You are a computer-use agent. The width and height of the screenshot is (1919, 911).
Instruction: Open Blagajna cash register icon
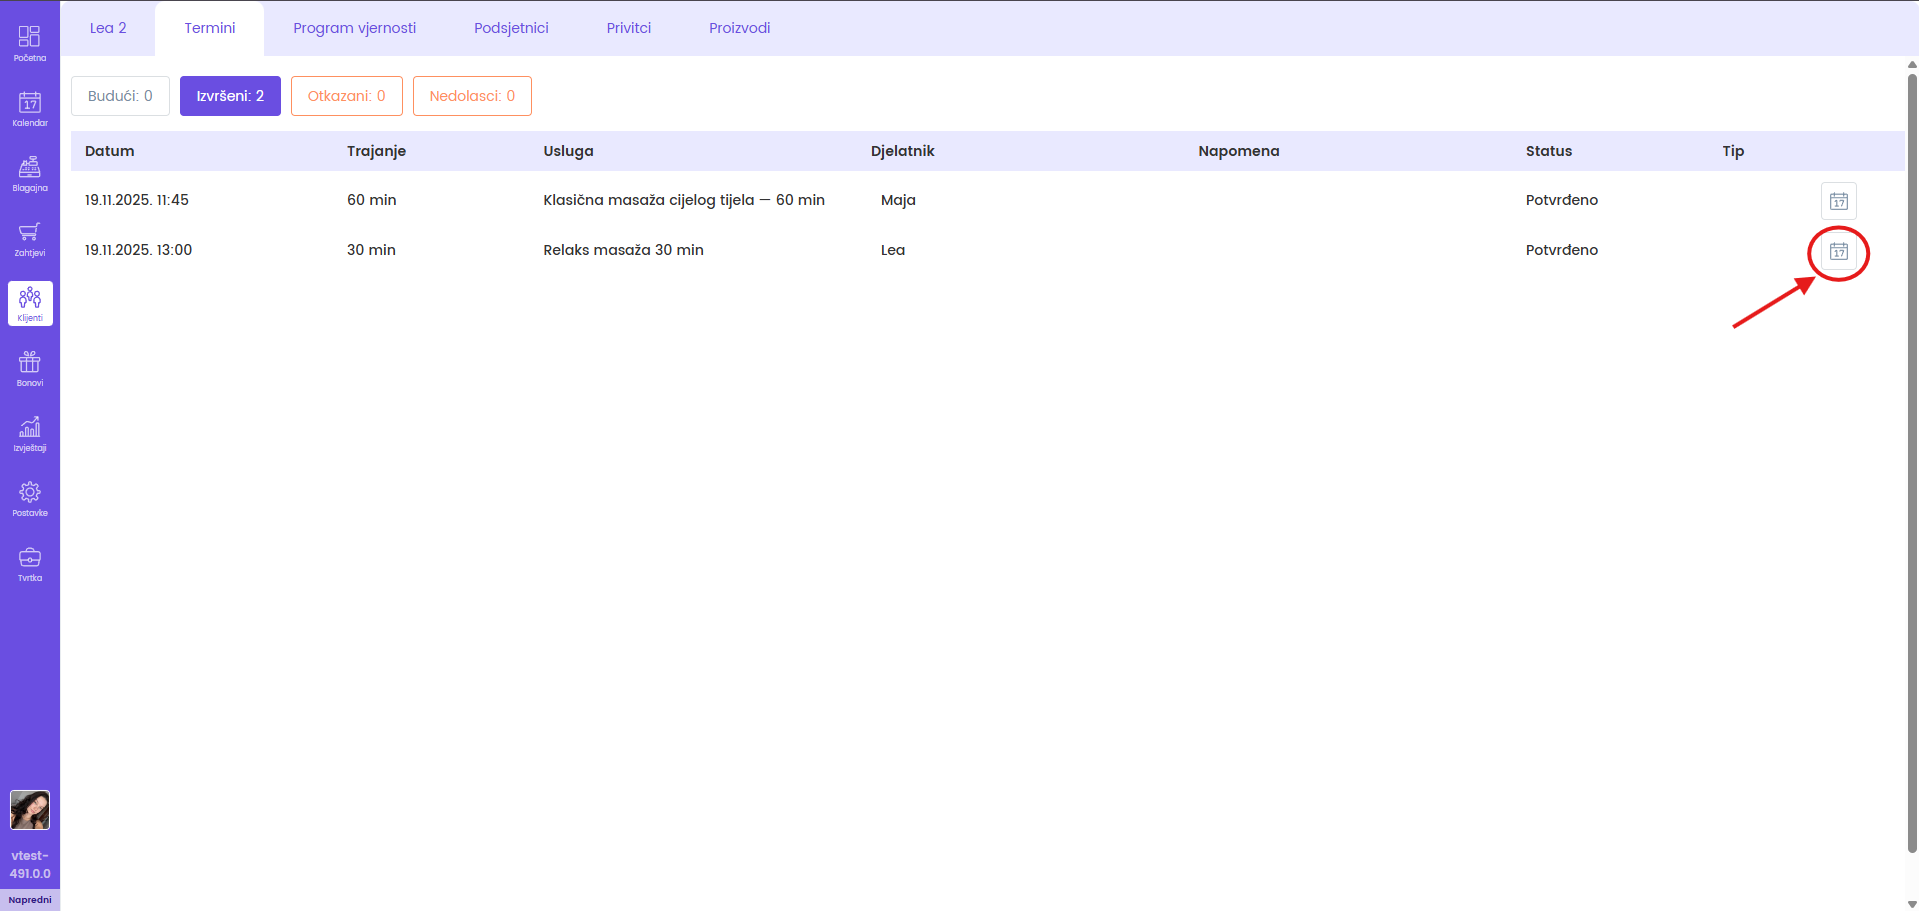pyautogui.click(x=30, y=173)
